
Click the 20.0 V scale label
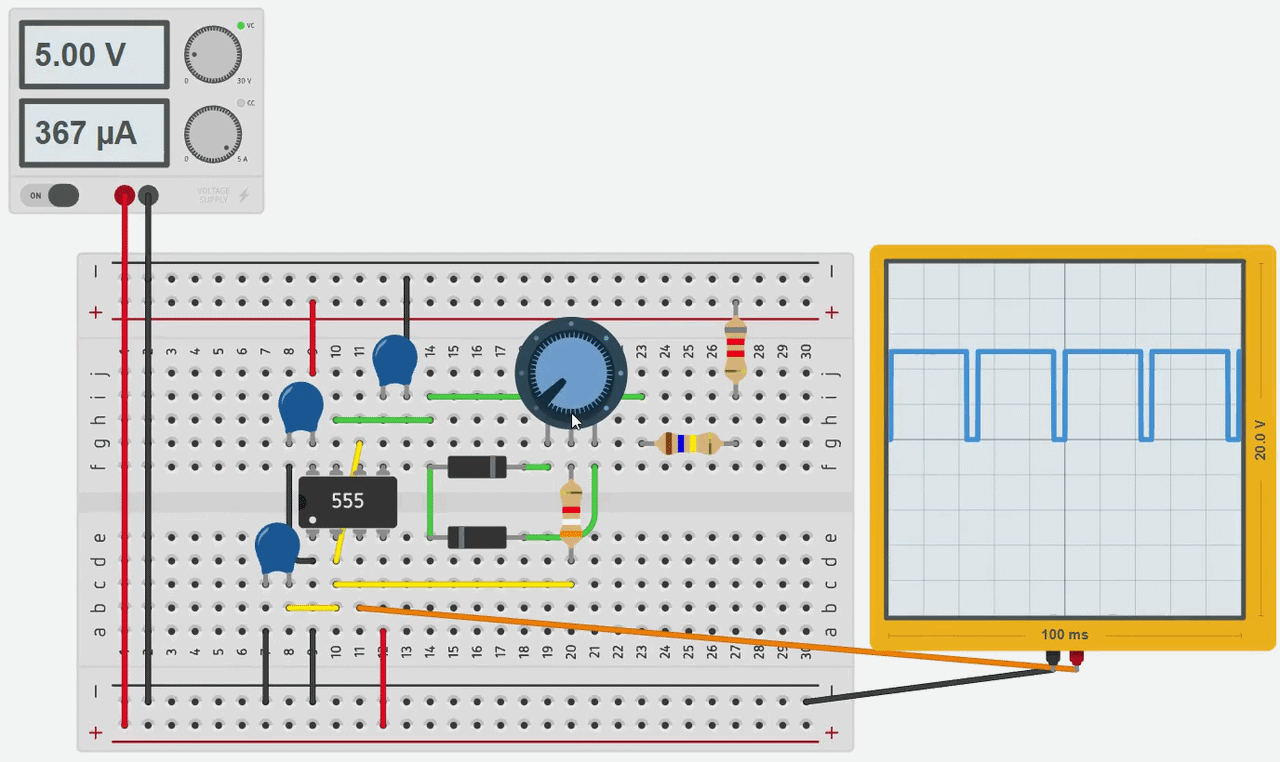(x=1260, y=440)
